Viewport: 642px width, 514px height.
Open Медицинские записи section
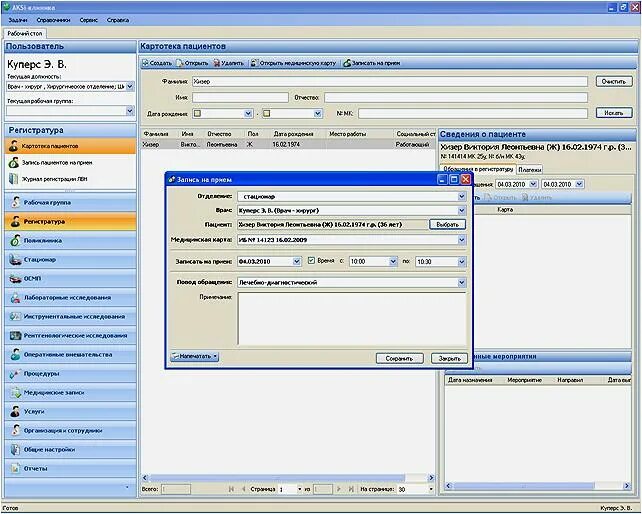click(70, 392)
